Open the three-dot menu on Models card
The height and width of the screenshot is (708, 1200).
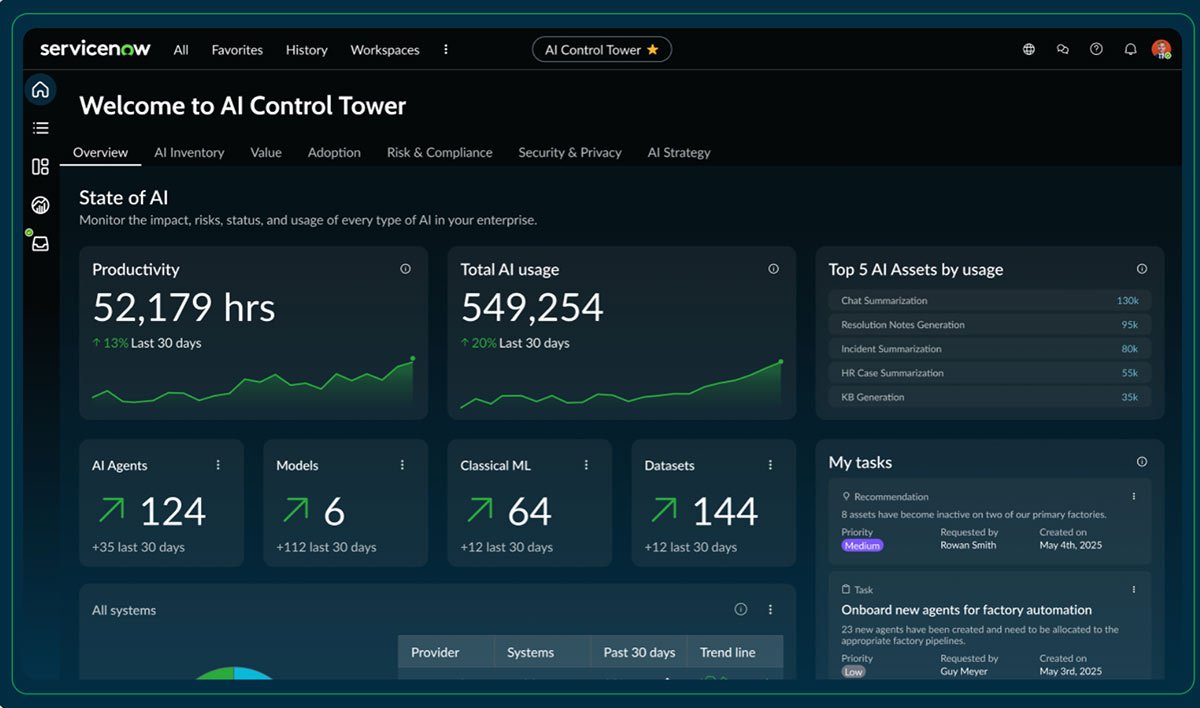point(402,465)
